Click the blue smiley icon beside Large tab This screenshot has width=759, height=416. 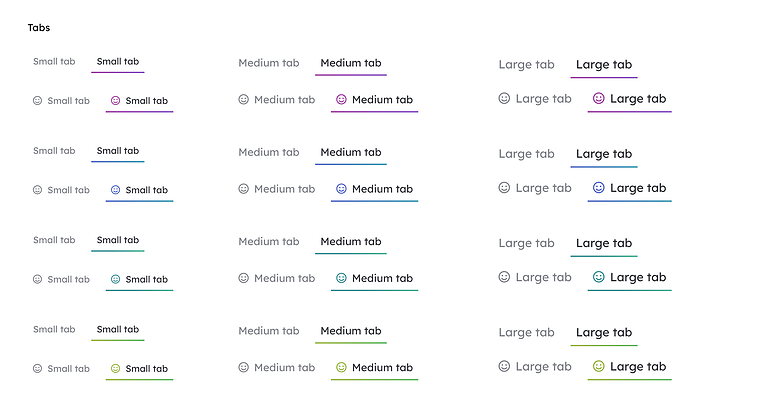pyautogui.click(x=599, y=188)
